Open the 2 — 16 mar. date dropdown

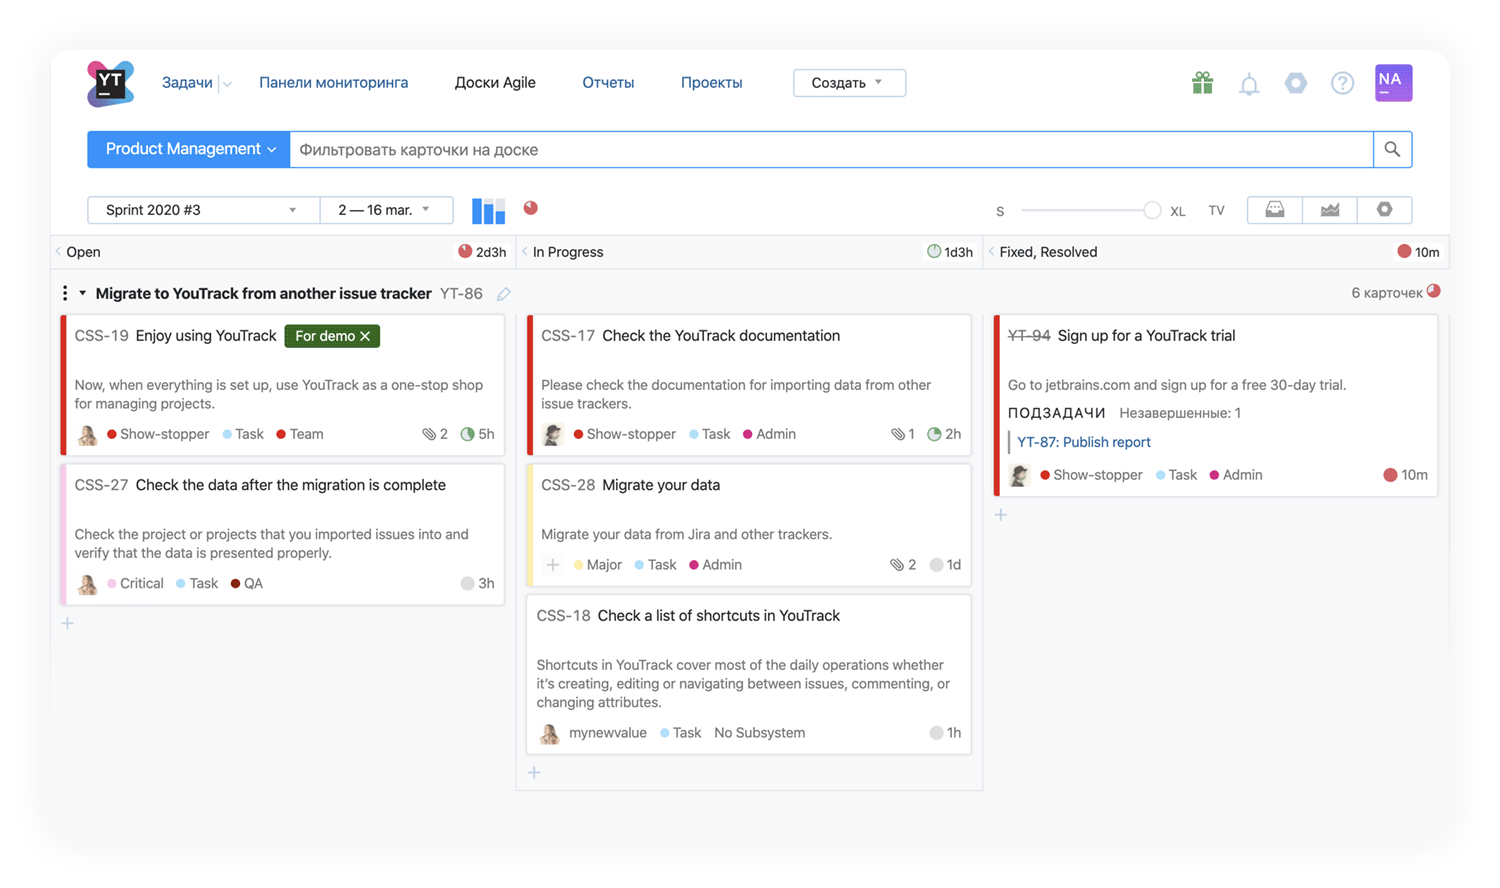tap(386, 210)
